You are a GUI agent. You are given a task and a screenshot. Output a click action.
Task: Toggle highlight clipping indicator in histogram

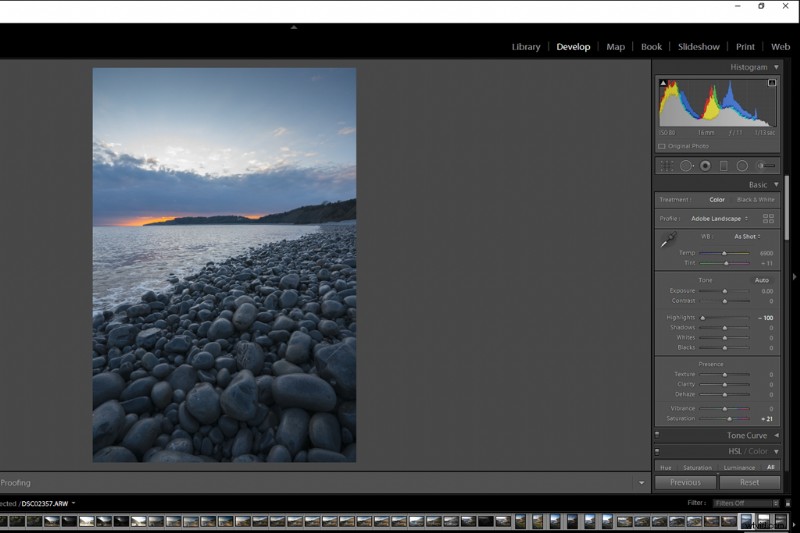pyautogui.click(x=772, y=83)
